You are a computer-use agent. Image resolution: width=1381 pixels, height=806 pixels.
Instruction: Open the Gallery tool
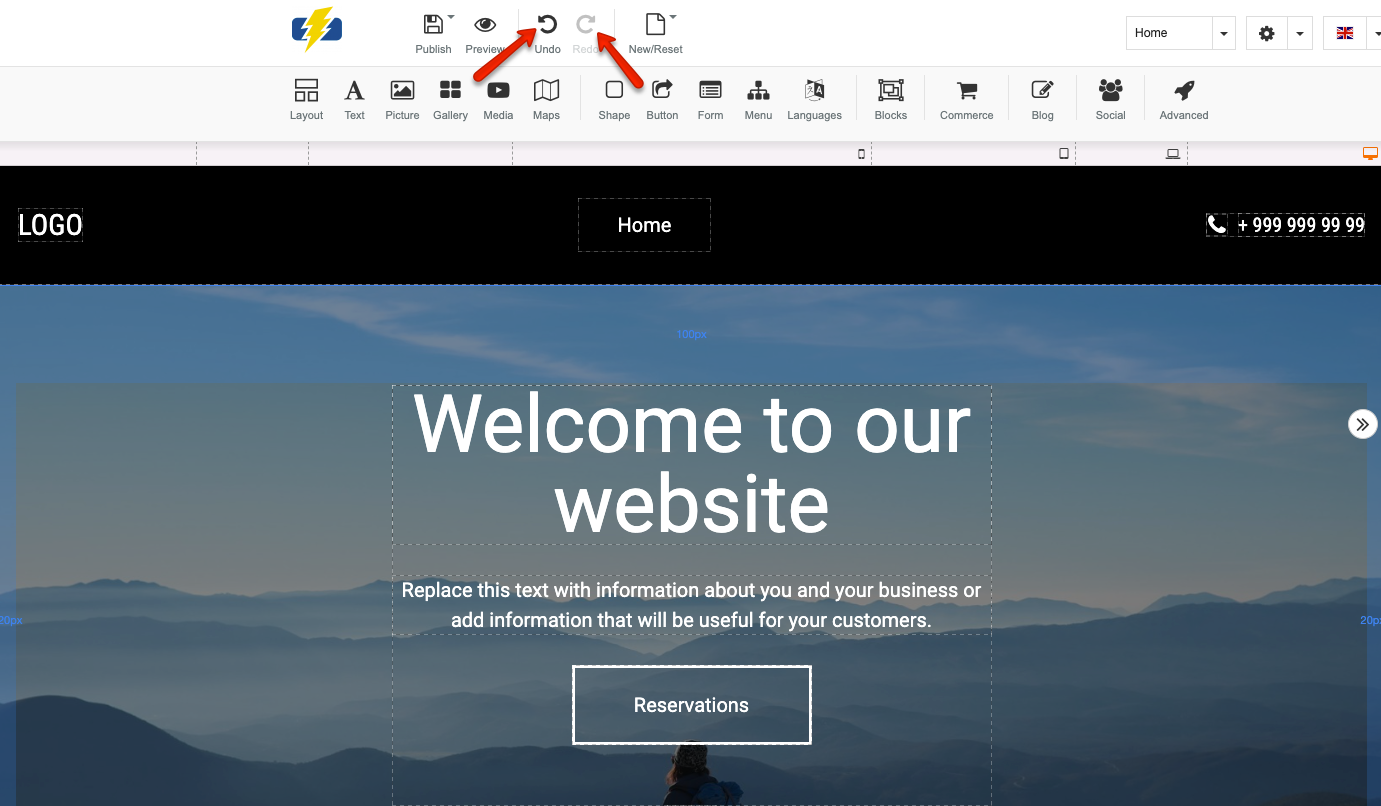coord(450,97)
